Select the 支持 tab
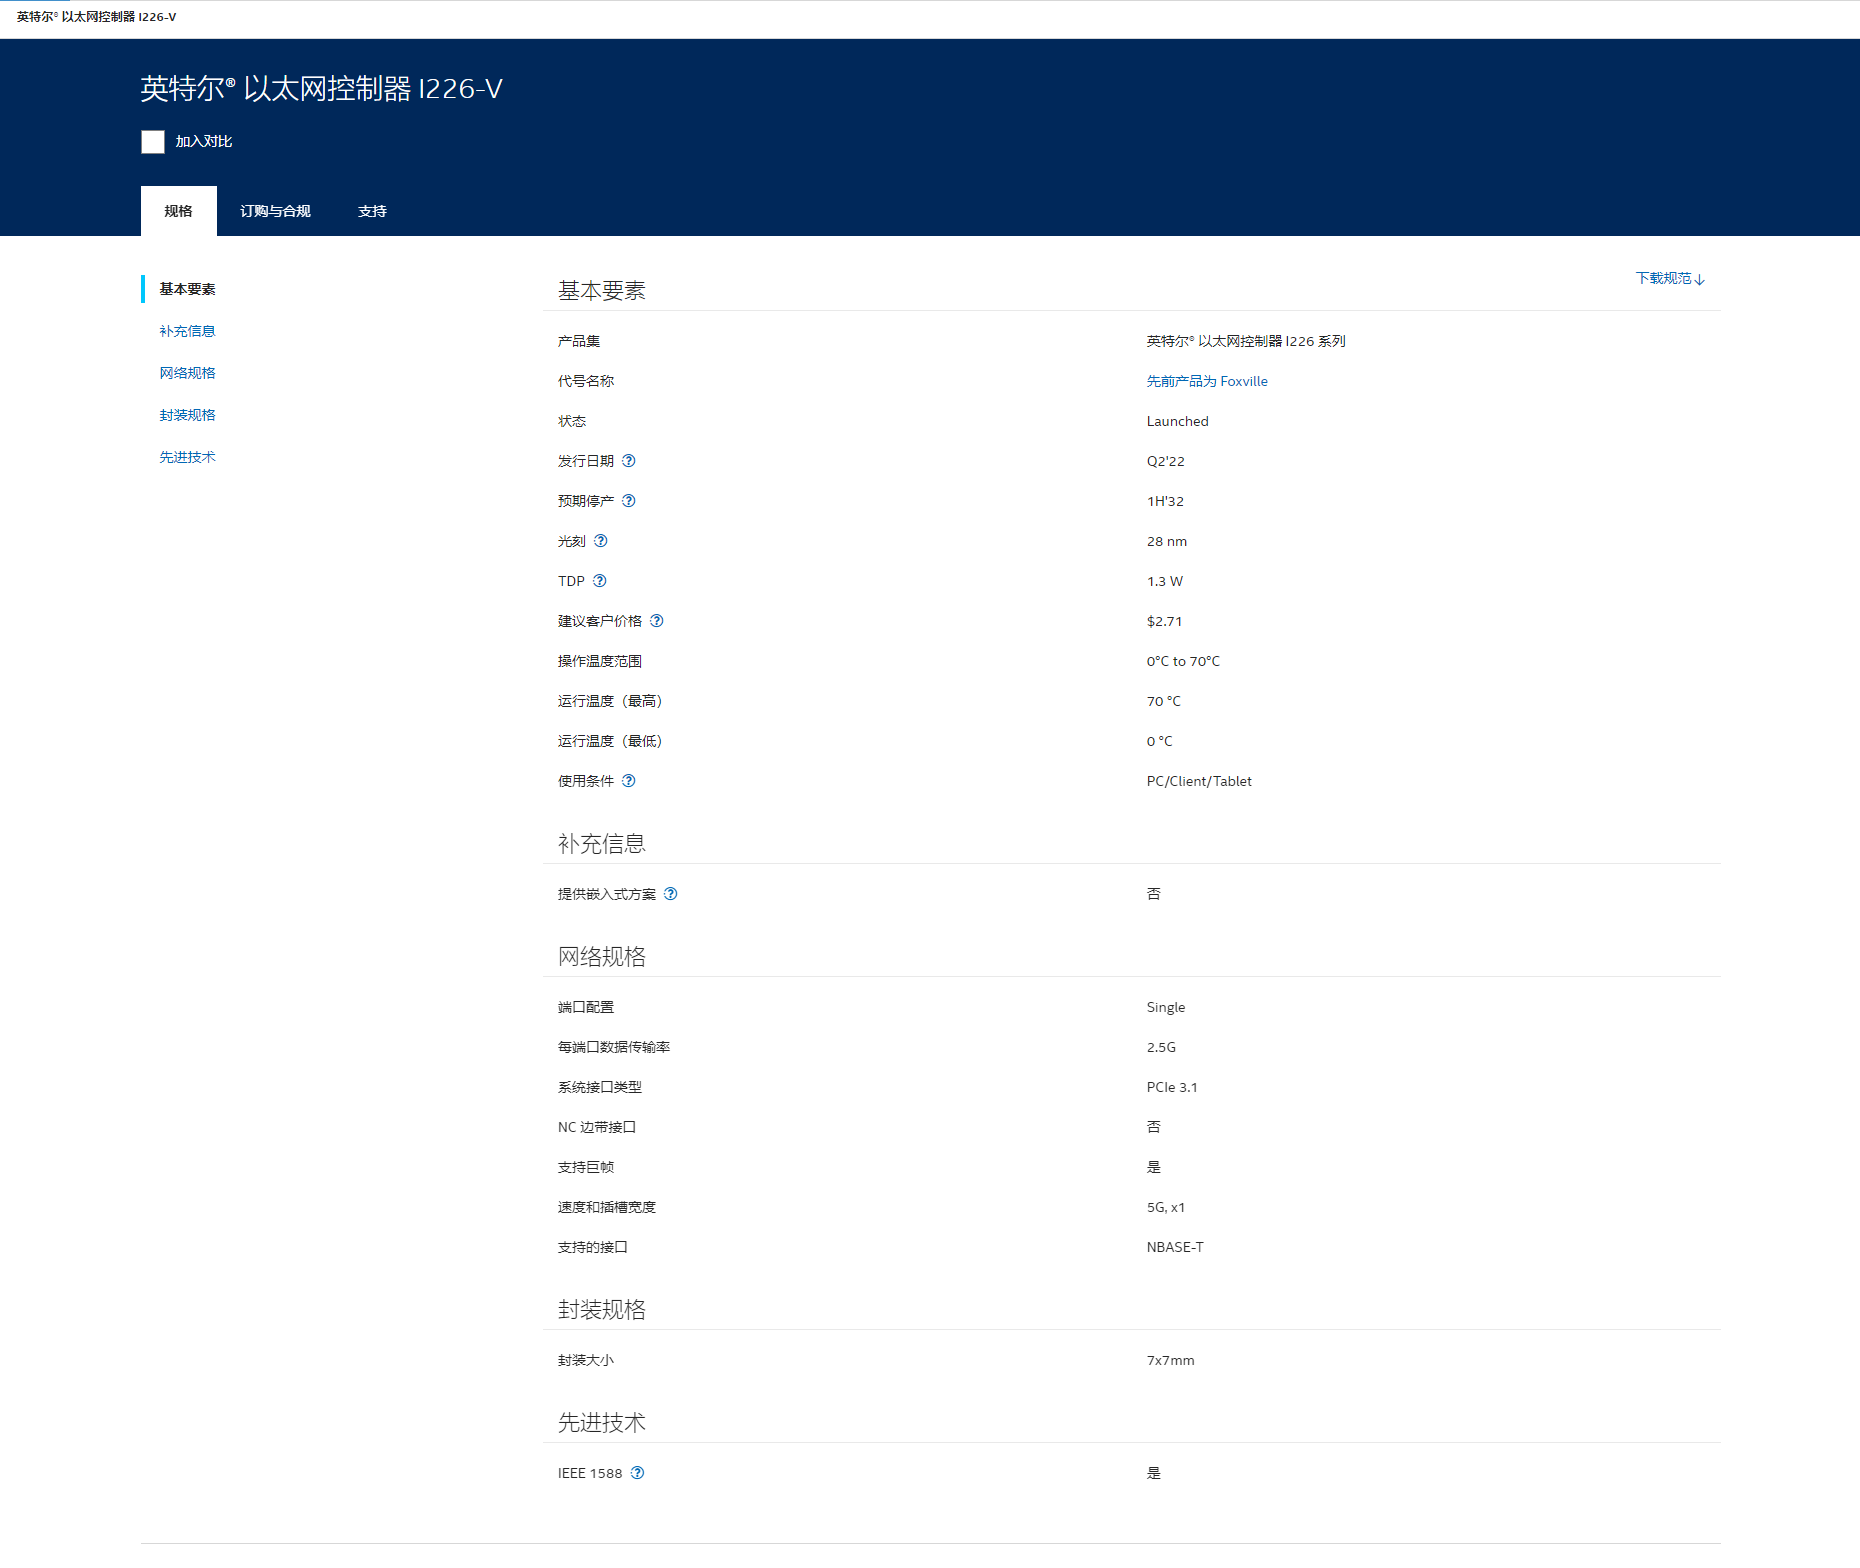Image resolution: width=1860 pixels, height=1568 pixels. pyautogui.click(x=372, y=211)
